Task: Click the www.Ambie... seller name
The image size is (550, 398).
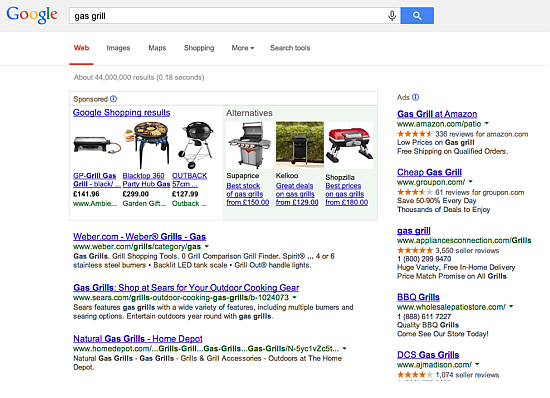Action: 95,203
